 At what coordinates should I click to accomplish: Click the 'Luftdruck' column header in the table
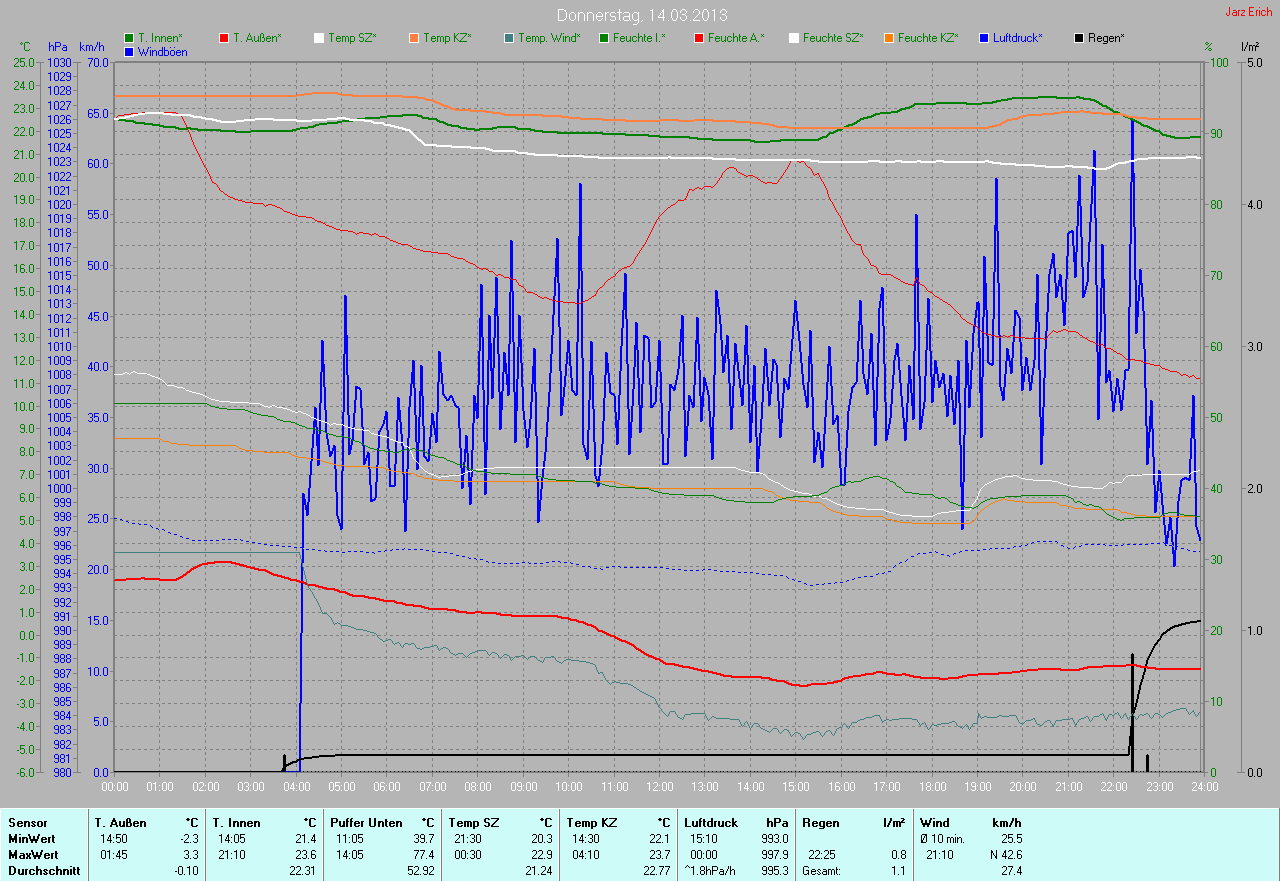(711, 823)
